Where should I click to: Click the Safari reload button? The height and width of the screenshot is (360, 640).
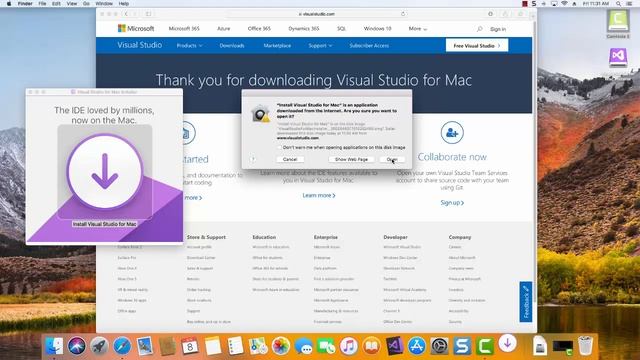403,14
